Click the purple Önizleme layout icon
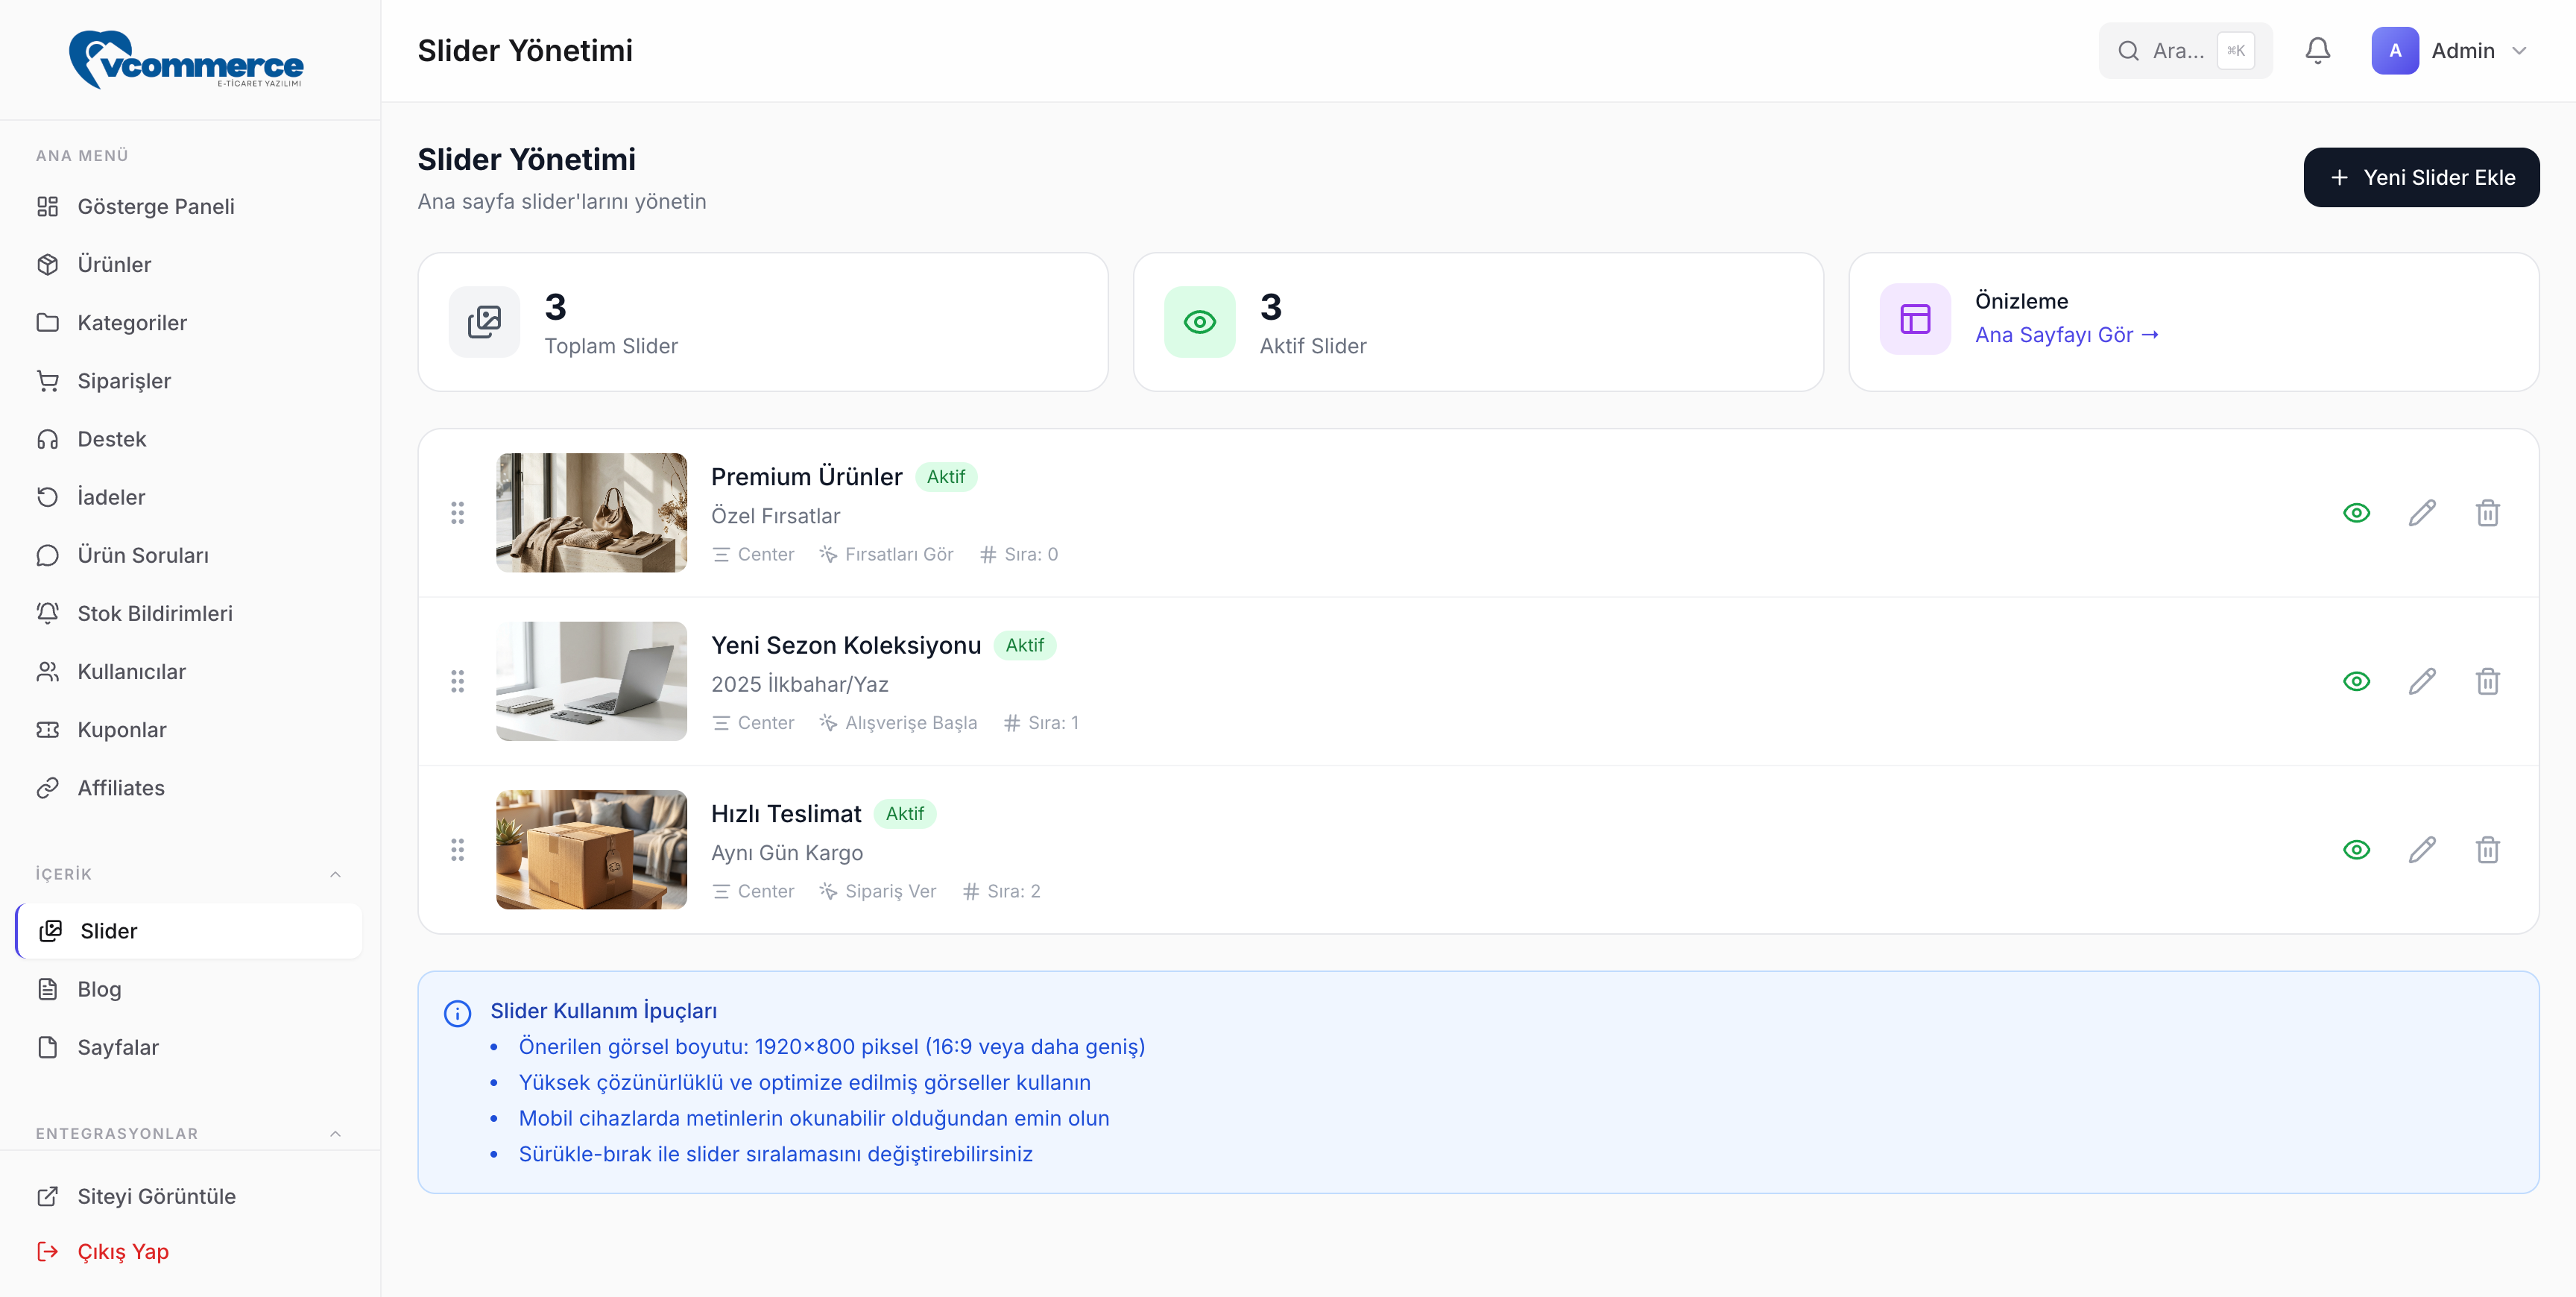Viewport: 2576px width, 1297px height. [x=1914, y=320]
